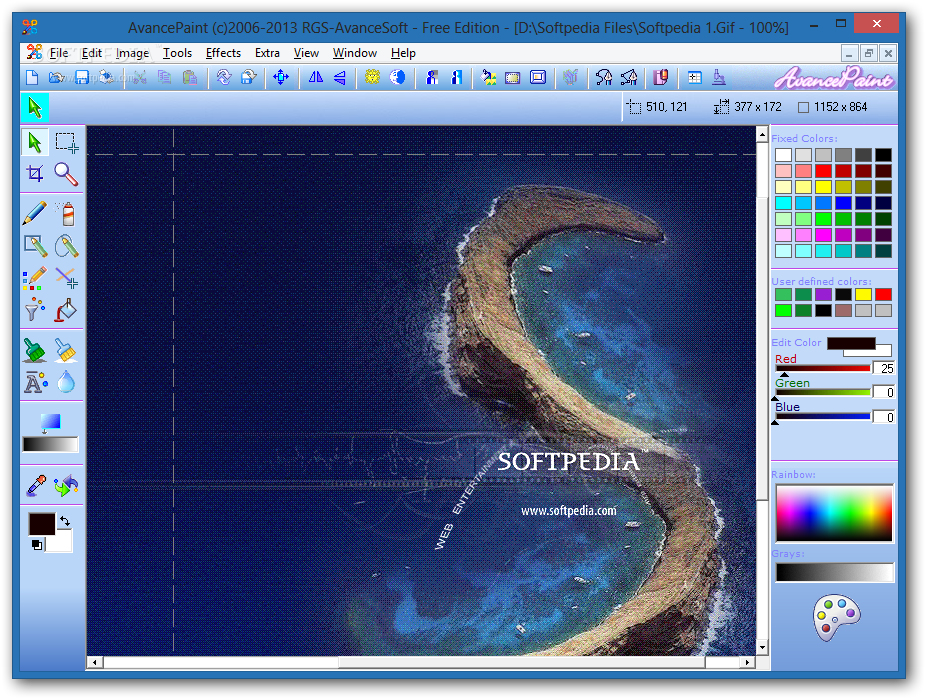Create a new image document
926x699 pixels.
(x=32, y=77)
